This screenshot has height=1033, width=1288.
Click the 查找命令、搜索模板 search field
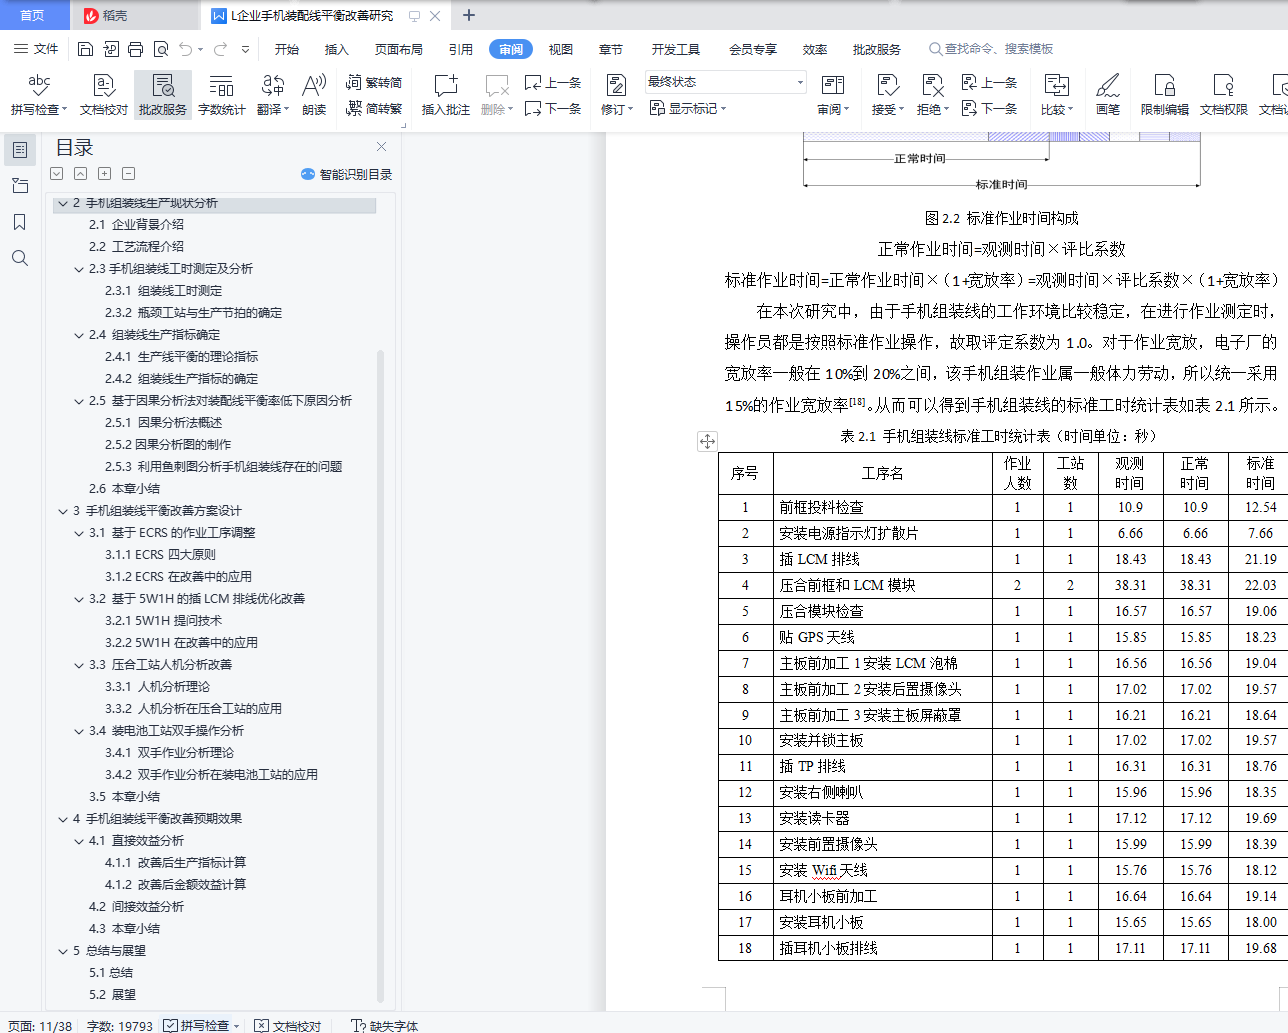[992, 49]
